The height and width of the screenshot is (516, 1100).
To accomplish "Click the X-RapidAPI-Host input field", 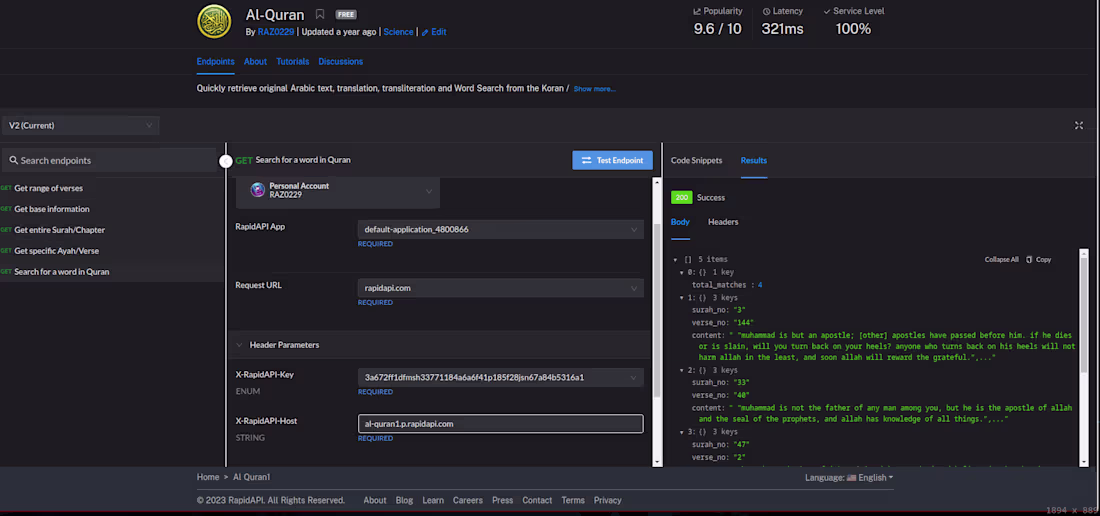I will (x=500, y=424).
